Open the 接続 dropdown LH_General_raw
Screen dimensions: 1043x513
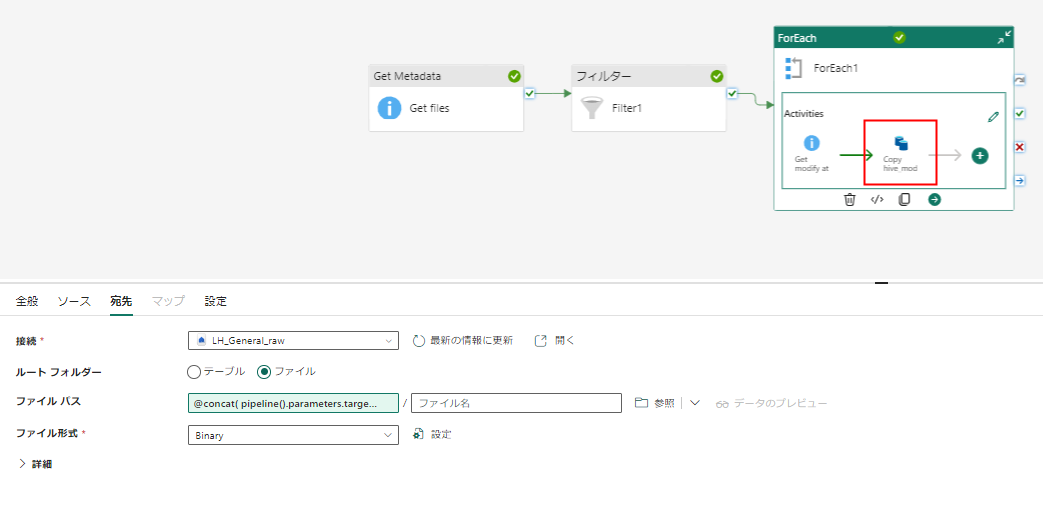(x=293, y=341)
